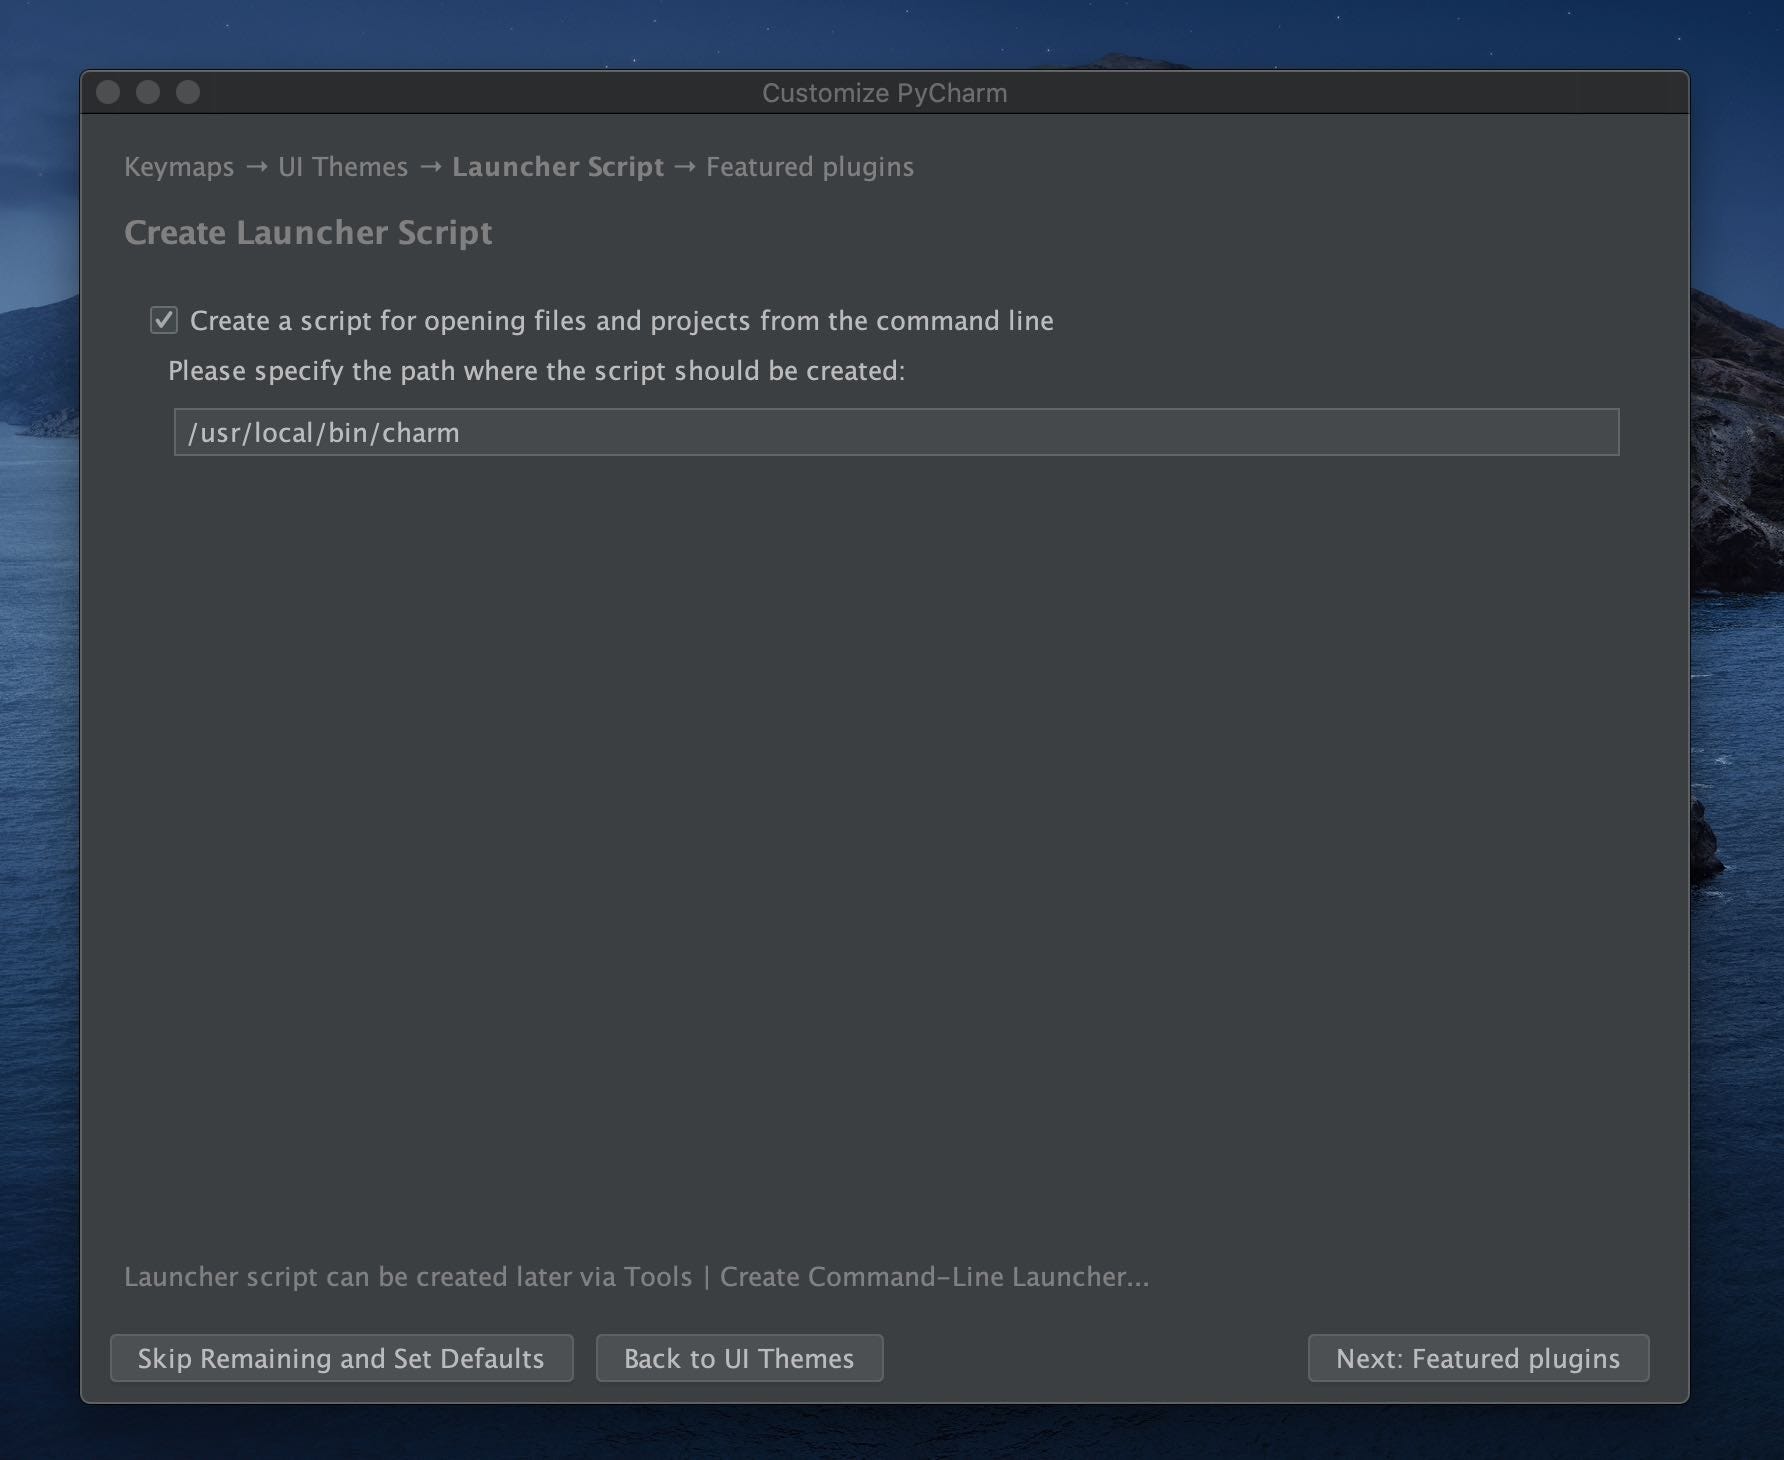Viewport: 1784px width, 1460px height.
Task: Select the "/usr/local/bin/charm" path text
Action: pyautogui.click(x=324, y=432)
